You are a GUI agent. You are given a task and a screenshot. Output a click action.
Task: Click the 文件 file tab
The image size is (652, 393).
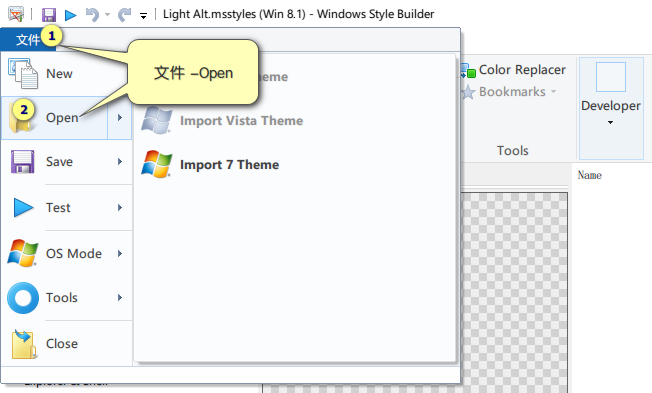click(x=28, y=40)
